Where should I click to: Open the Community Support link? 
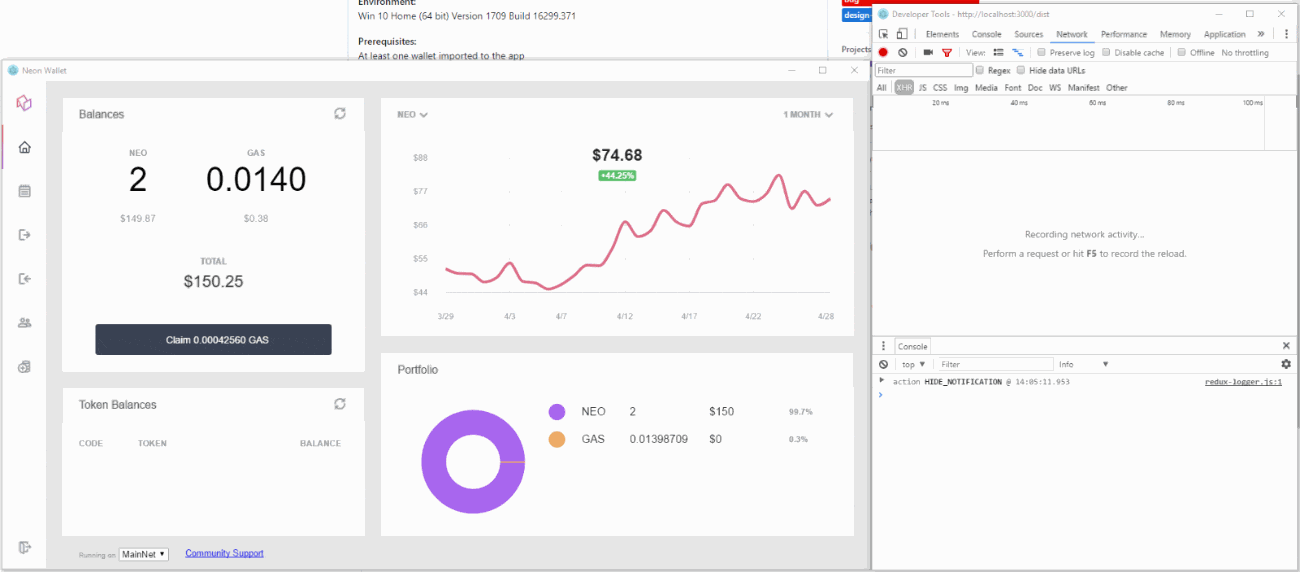tap(224, 553)
